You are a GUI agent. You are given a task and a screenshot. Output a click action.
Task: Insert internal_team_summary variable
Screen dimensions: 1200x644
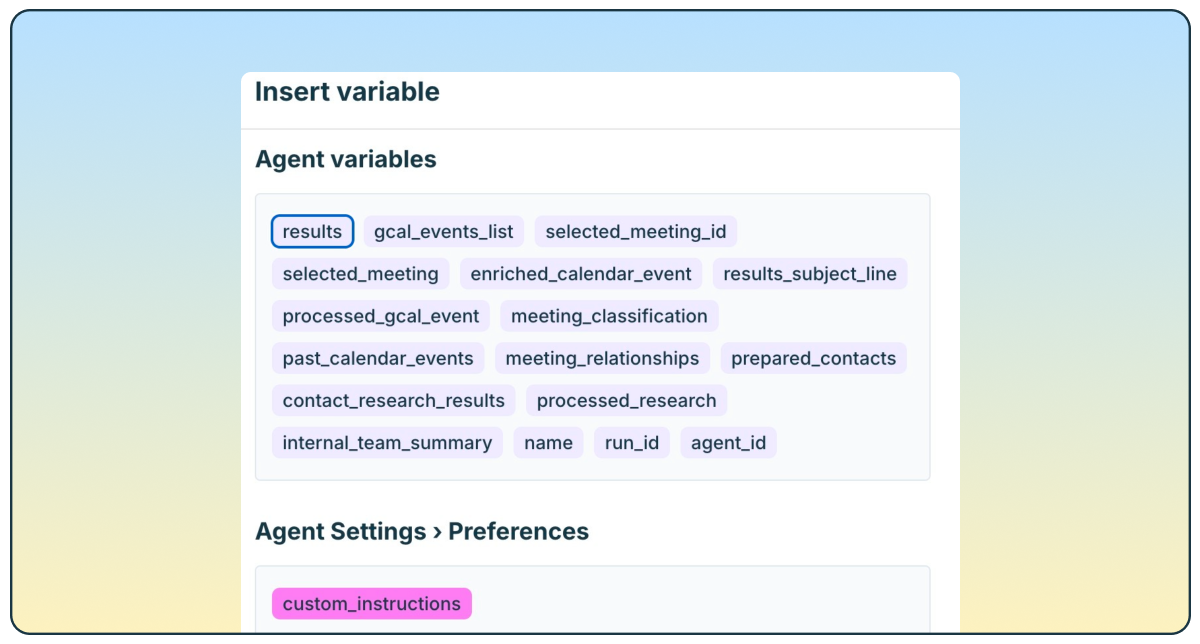387,442
